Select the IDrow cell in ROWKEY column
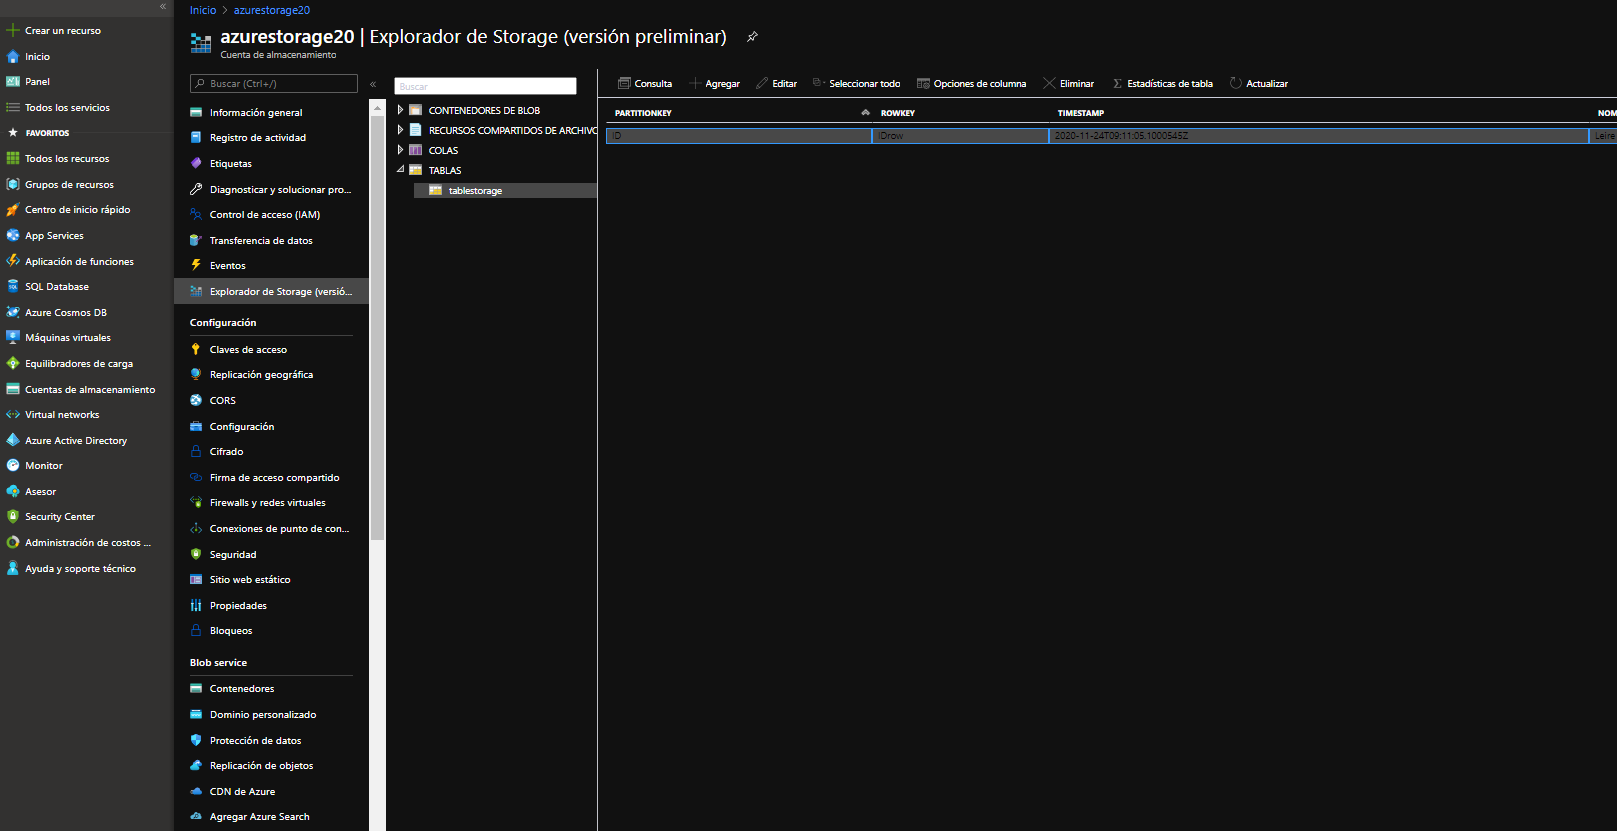The image size is (1617, 831). [x=960, y=136]
